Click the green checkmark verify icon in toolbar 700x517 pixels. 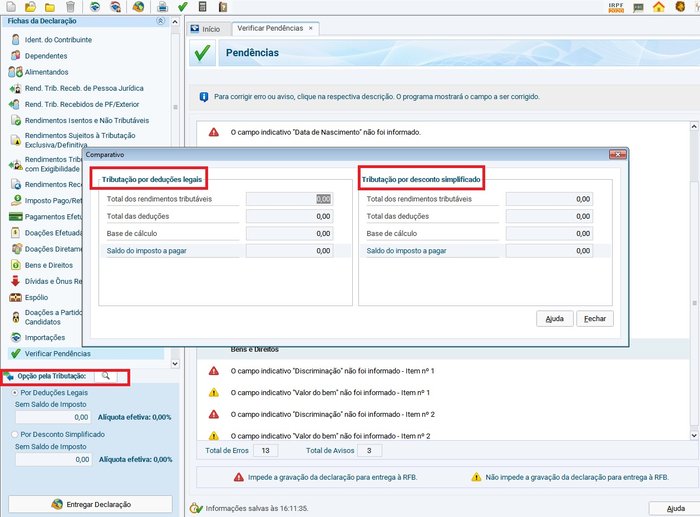[183, 7]
